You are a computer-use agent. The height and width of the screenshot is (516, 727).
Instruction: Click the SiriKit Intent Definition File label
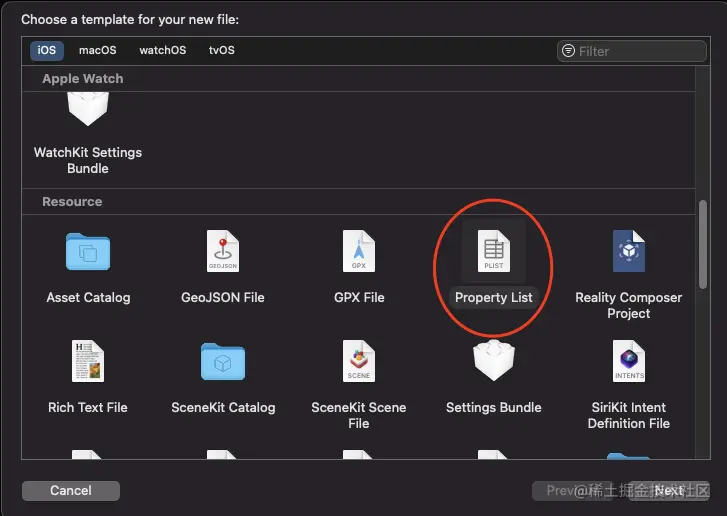pos(629,415)
